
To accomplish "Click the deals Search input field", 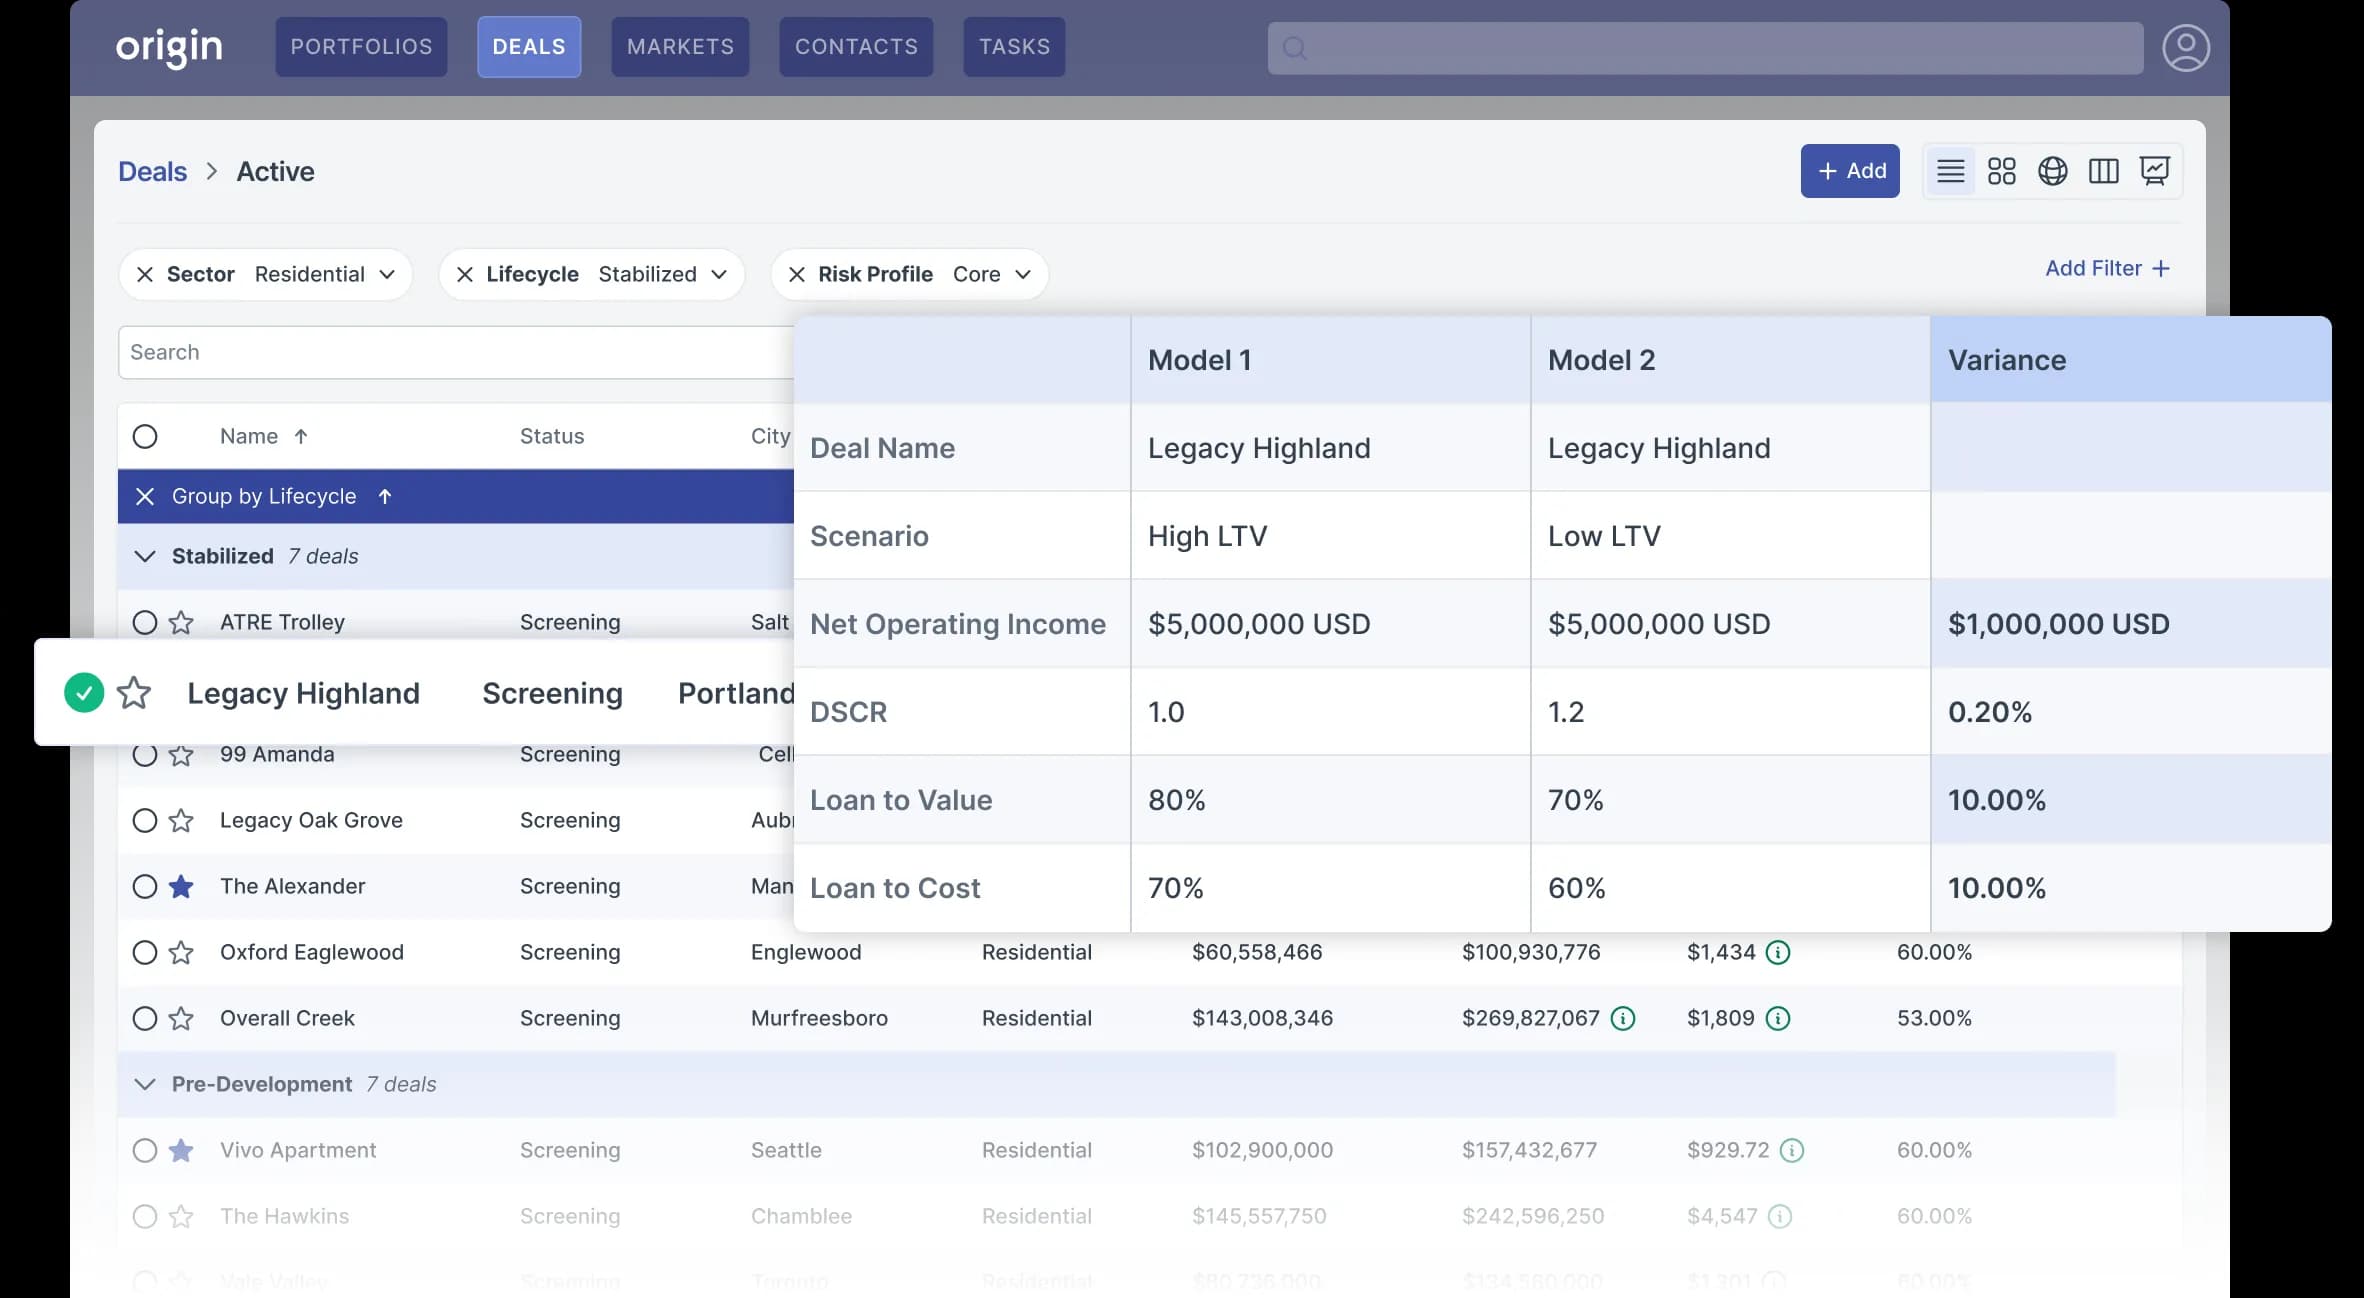I will coord(456,352).
